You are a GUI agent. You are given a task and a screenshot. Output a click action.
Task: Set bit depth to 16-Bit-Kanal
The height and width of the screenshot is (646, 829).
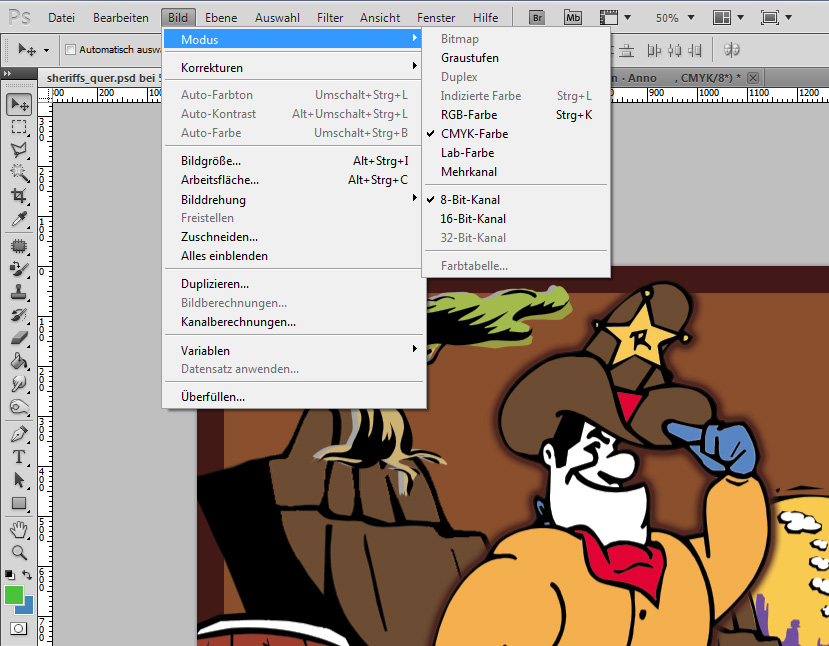[x=473, y=219]
